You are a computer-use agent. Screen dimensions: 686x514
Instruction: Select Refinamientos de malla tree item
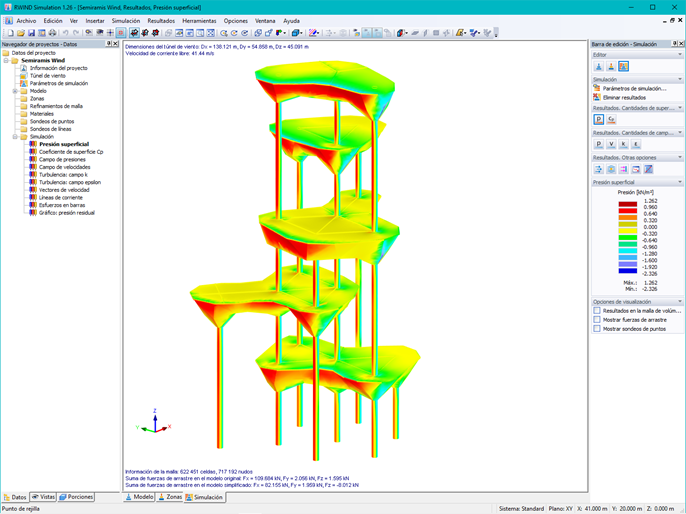point(56,106)
